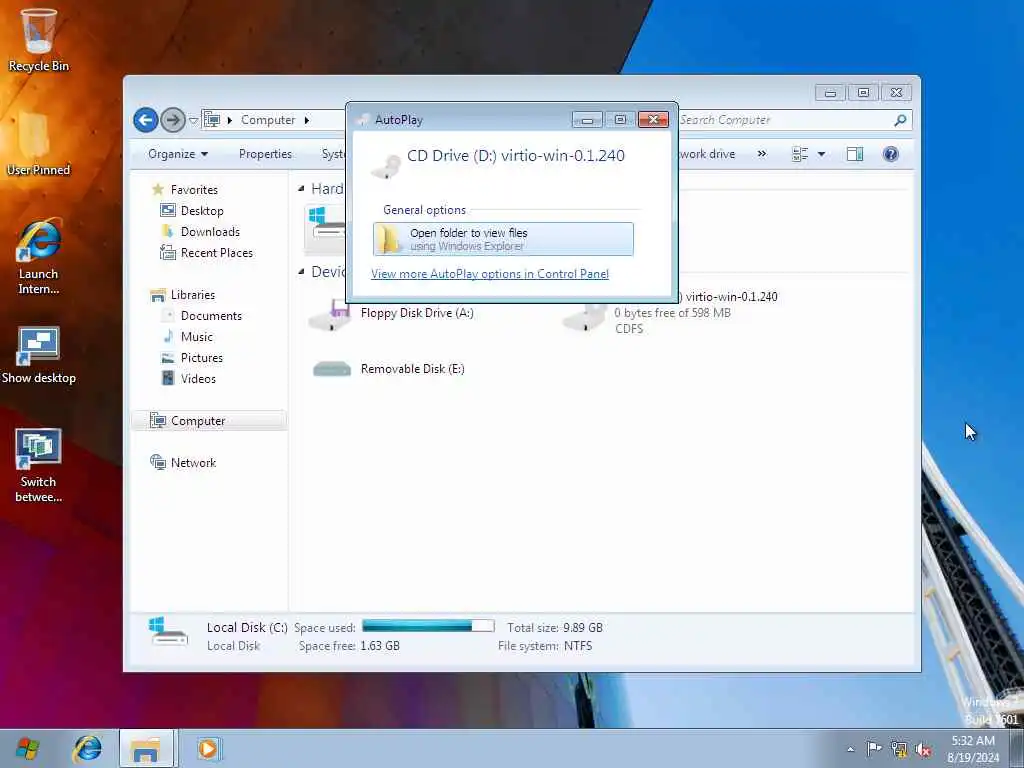Screen dimensions: 1024x768
Task: Show hidden tray icons arrow
Action: point(850,749)
